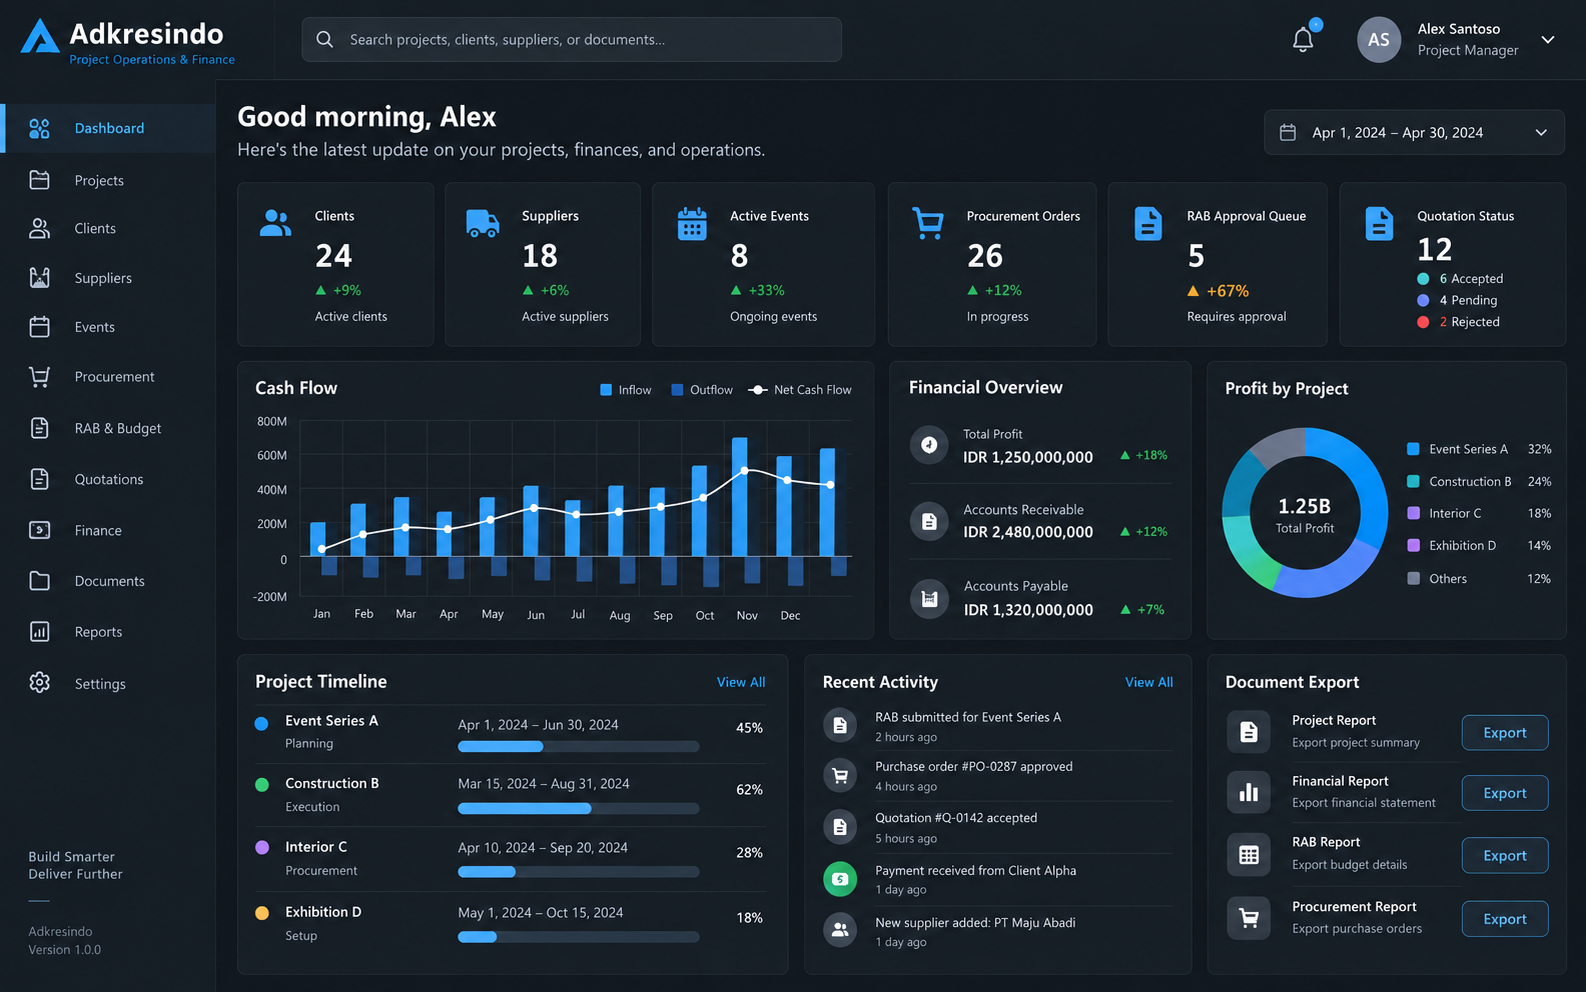Open Suppliers in the sidebar
This screenshot has height=992, width=1586.
pyautogui.click(x=108, y=278)
